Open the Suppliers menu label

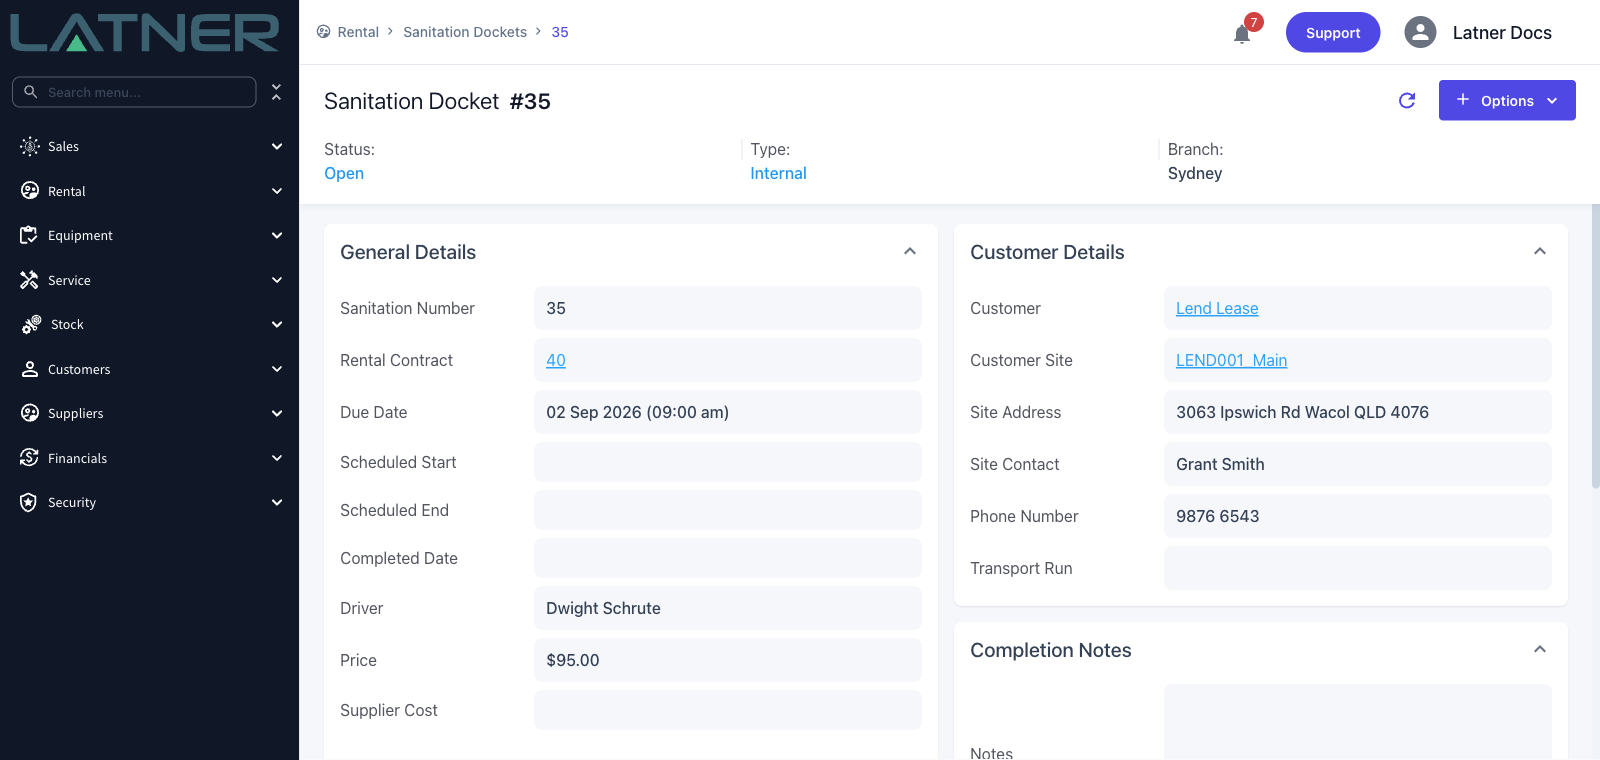pyautogui.click(x=75, y=413)
